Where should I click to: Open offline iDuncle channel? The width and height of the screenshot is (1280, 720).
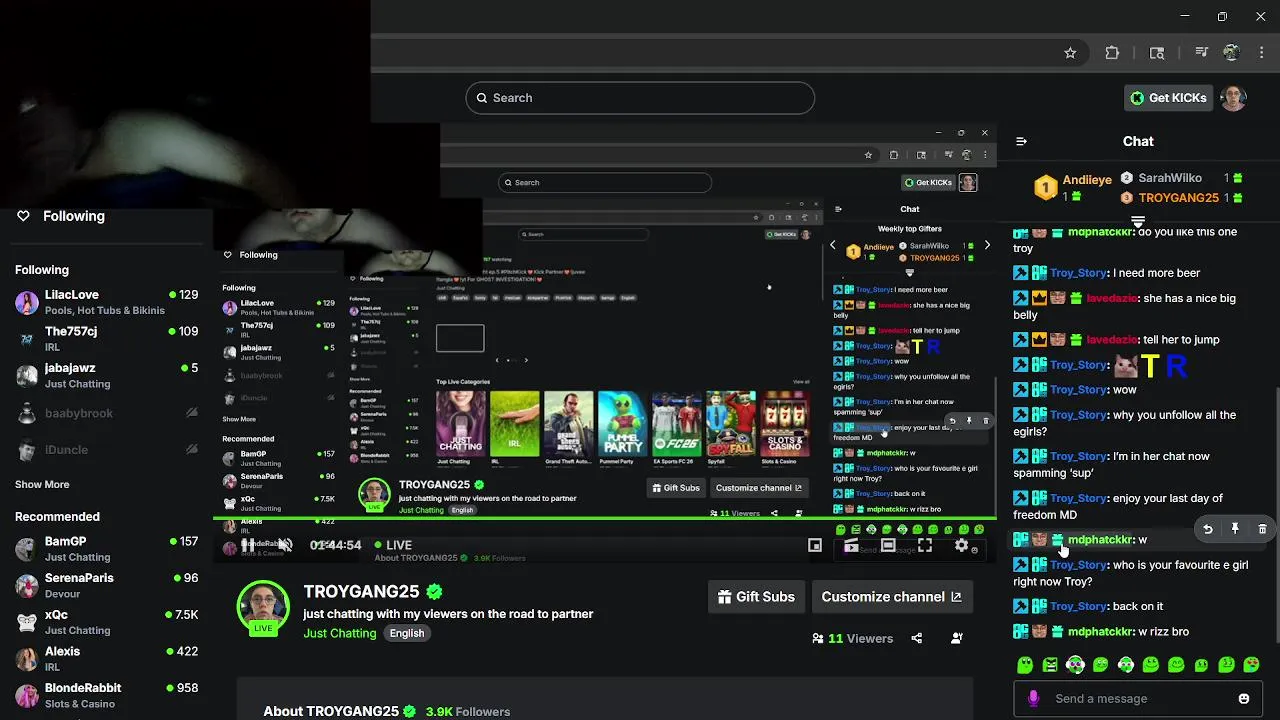click(x=106, y=450)
